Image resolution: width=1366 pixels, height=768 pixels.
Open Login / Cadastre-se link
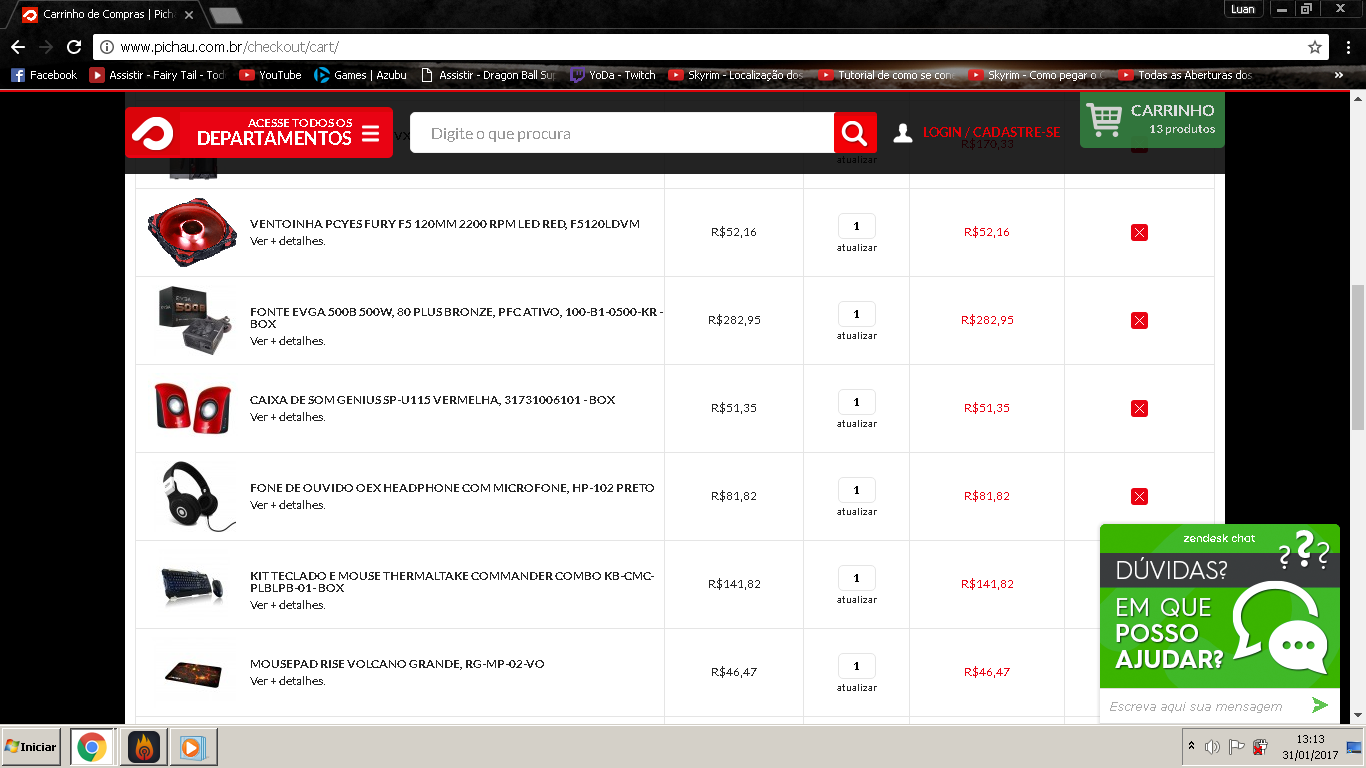(991, 132)
